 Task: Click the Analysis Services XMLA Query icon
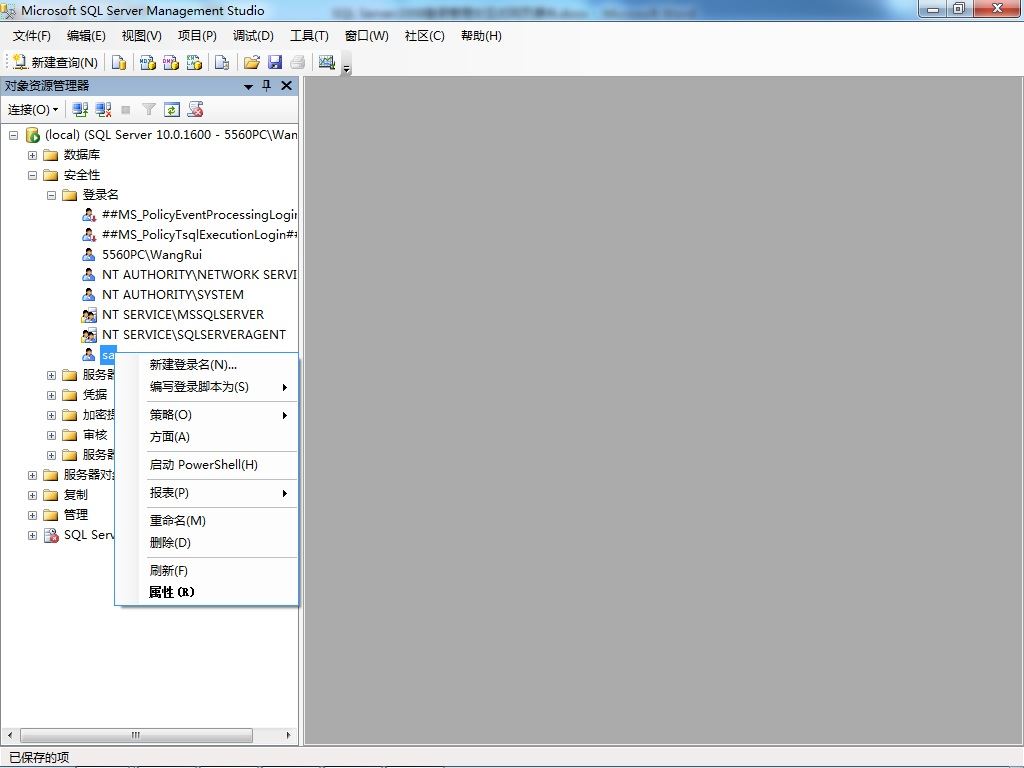pyautogui.click(x=194, y=62)
